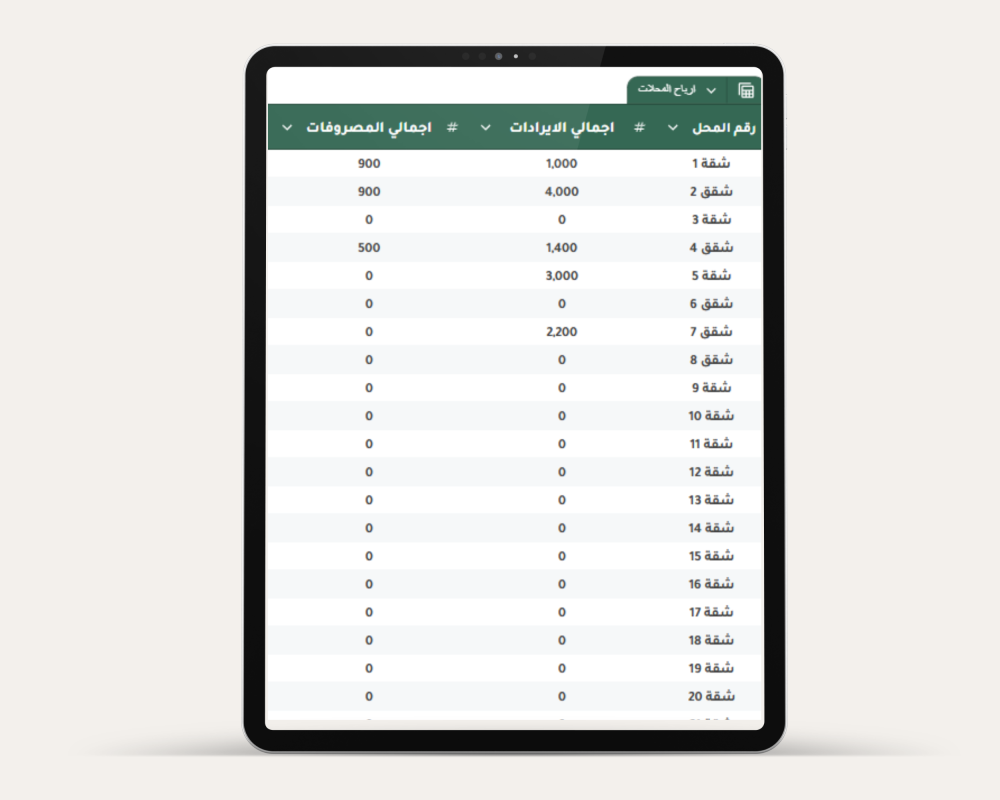Click the 3,000 revenue cell in شقة 5

pyautogui.click(x=561, y=276)
